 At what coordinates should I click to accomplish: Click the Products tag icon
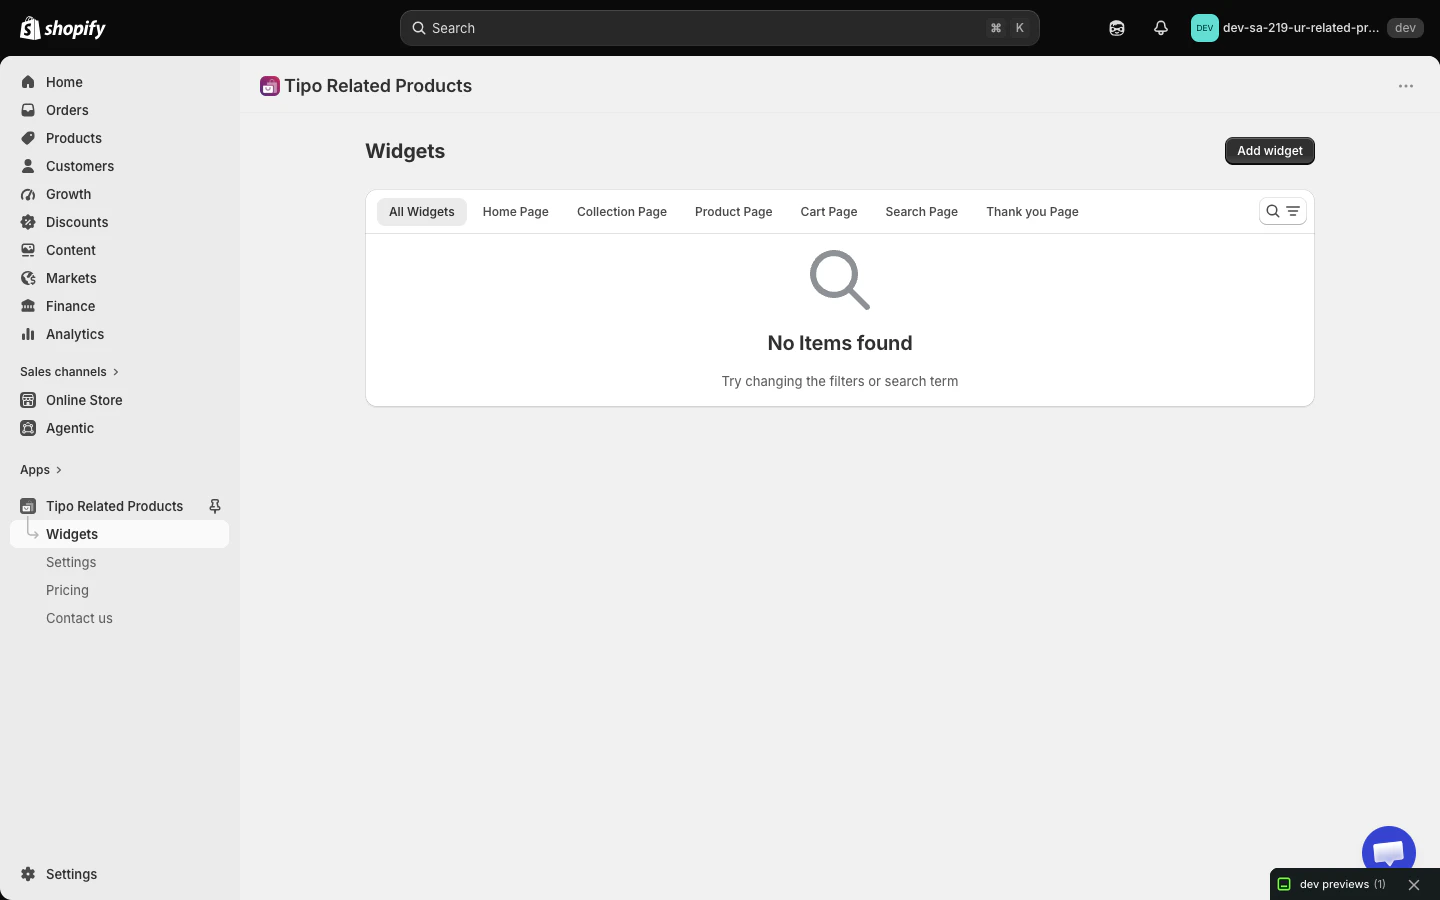point(28,138)
